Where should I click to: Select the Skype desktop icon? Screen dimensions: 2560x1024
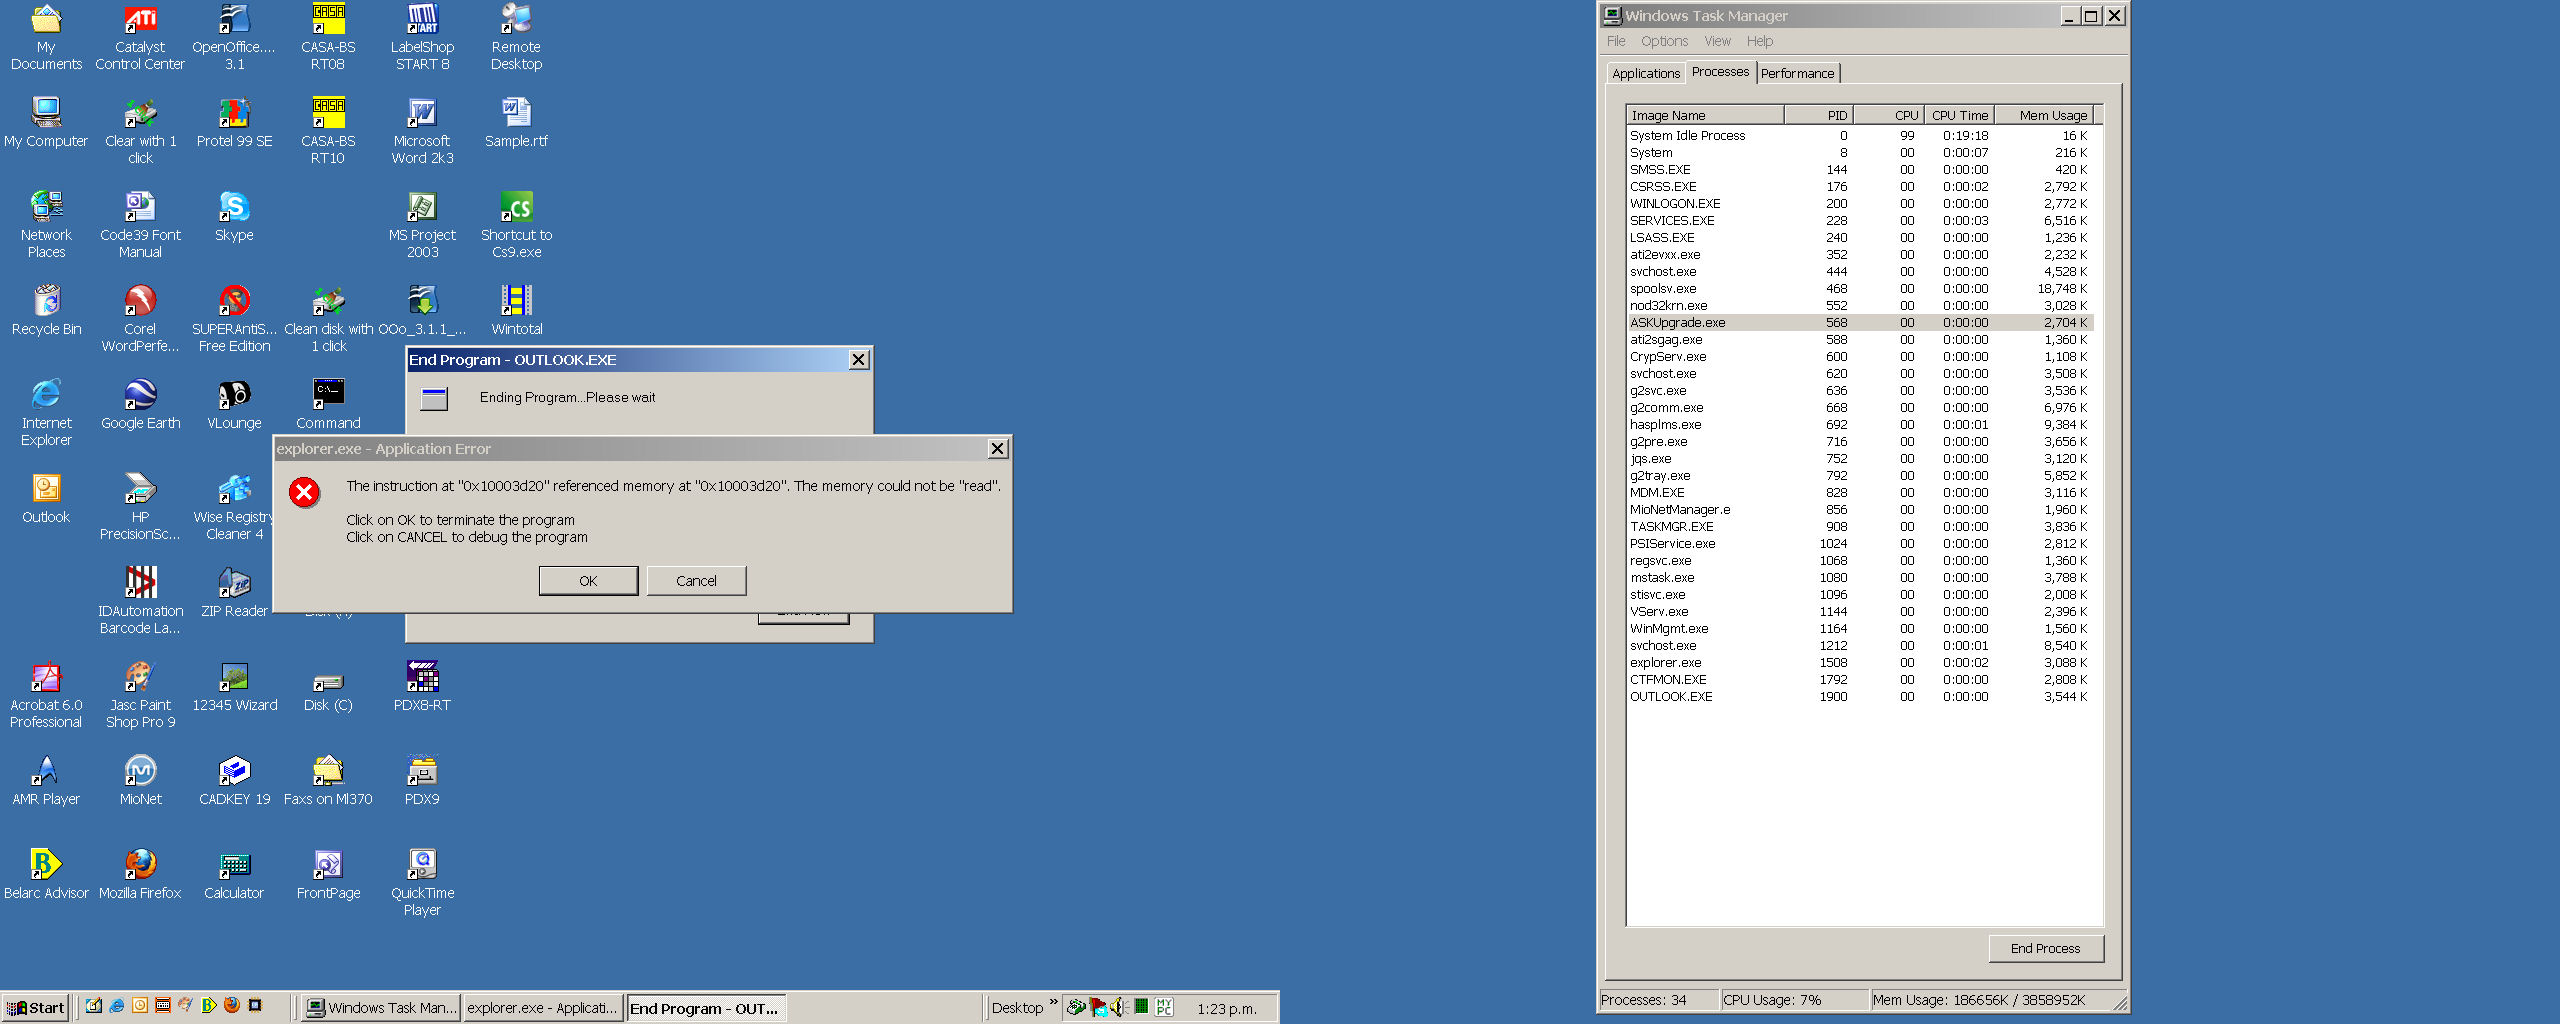[234, 217]
